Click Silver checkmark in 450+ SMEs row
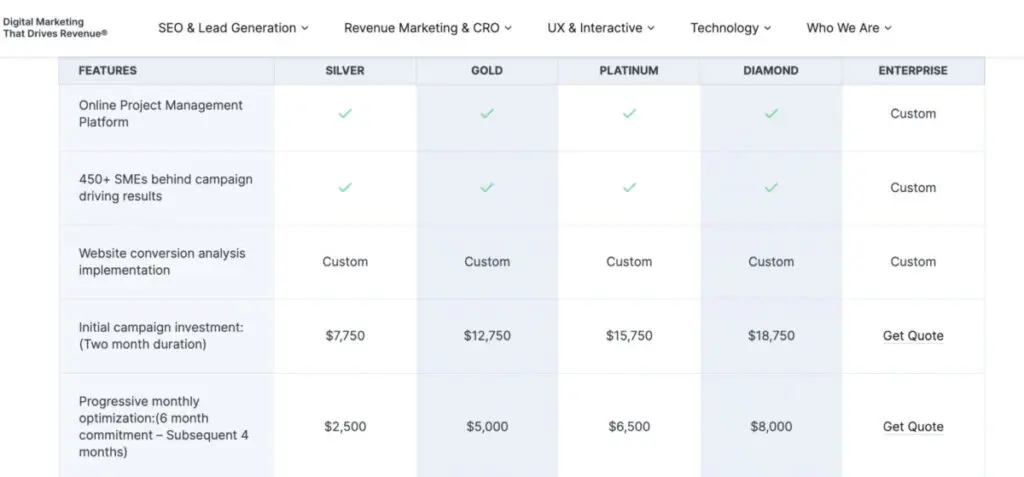 coord(345,188)
